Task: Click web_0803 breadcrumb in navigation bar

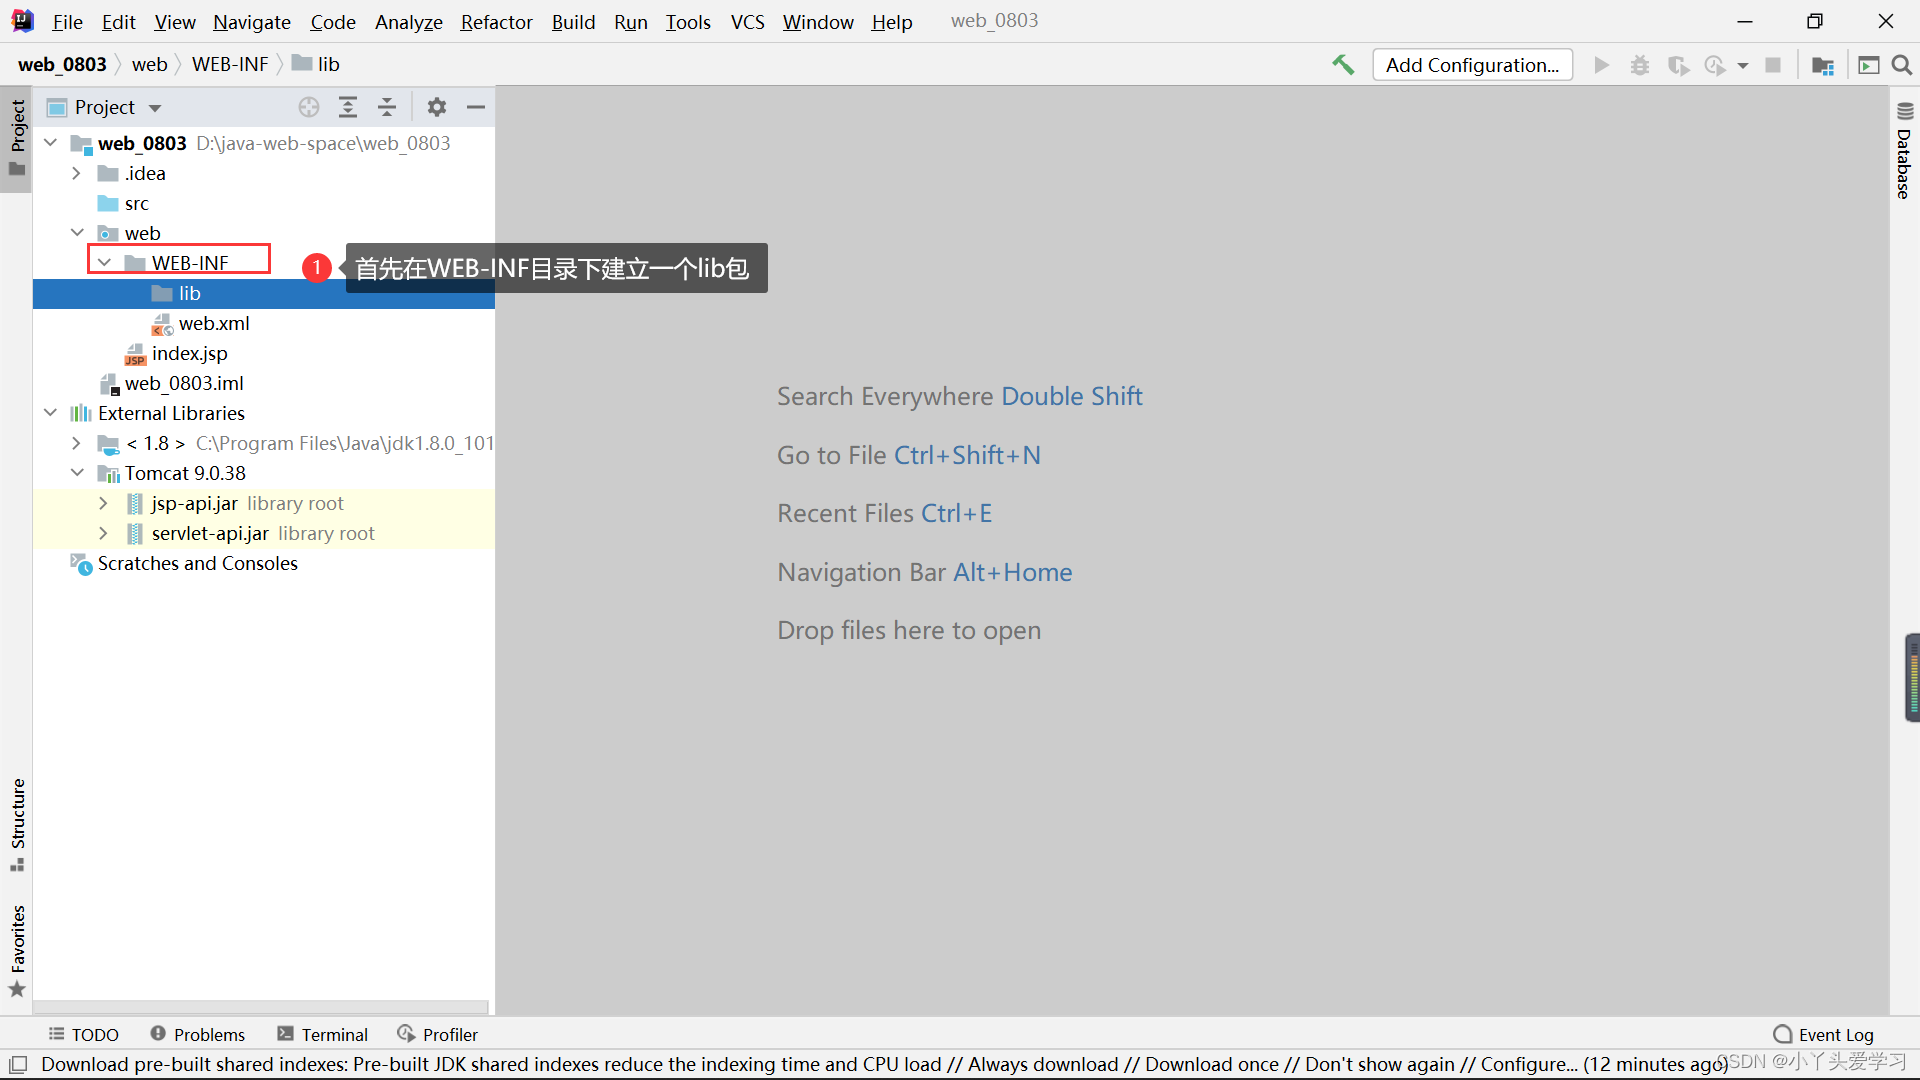Action: (x=62, y=64)
